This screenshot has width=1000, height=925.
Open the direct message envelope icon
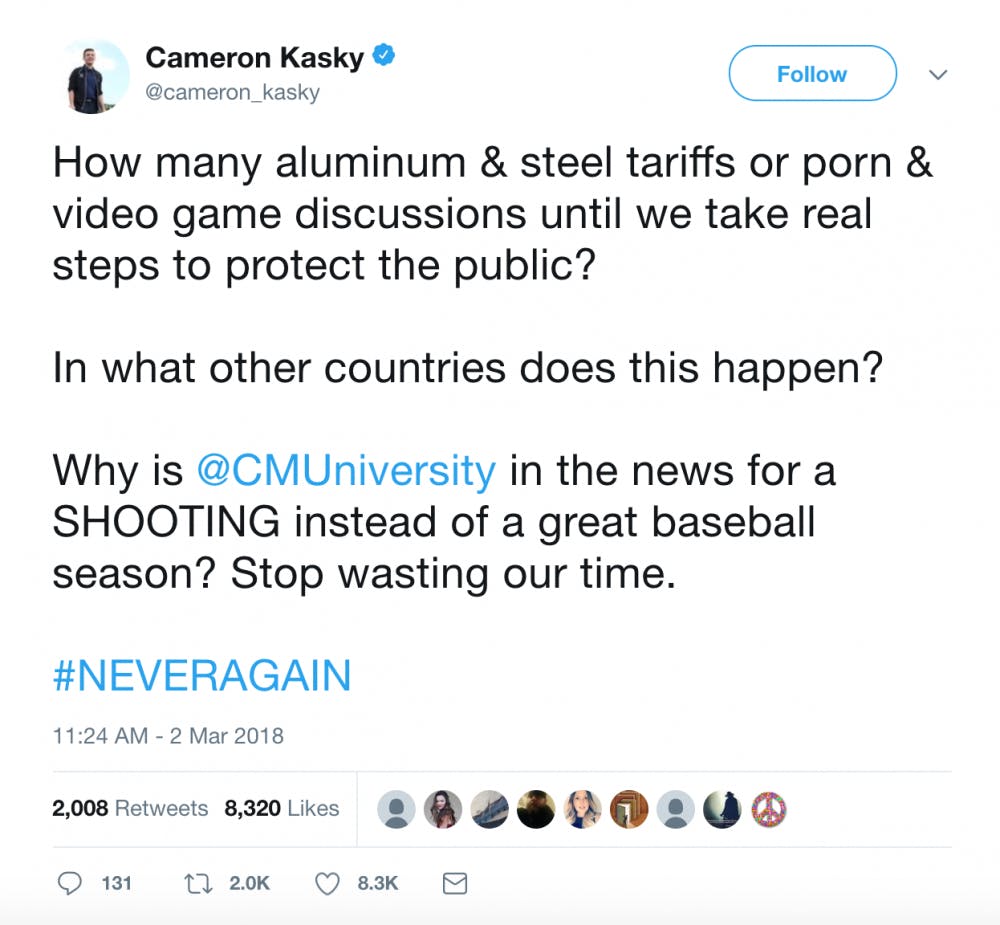(x=455, y=883)
